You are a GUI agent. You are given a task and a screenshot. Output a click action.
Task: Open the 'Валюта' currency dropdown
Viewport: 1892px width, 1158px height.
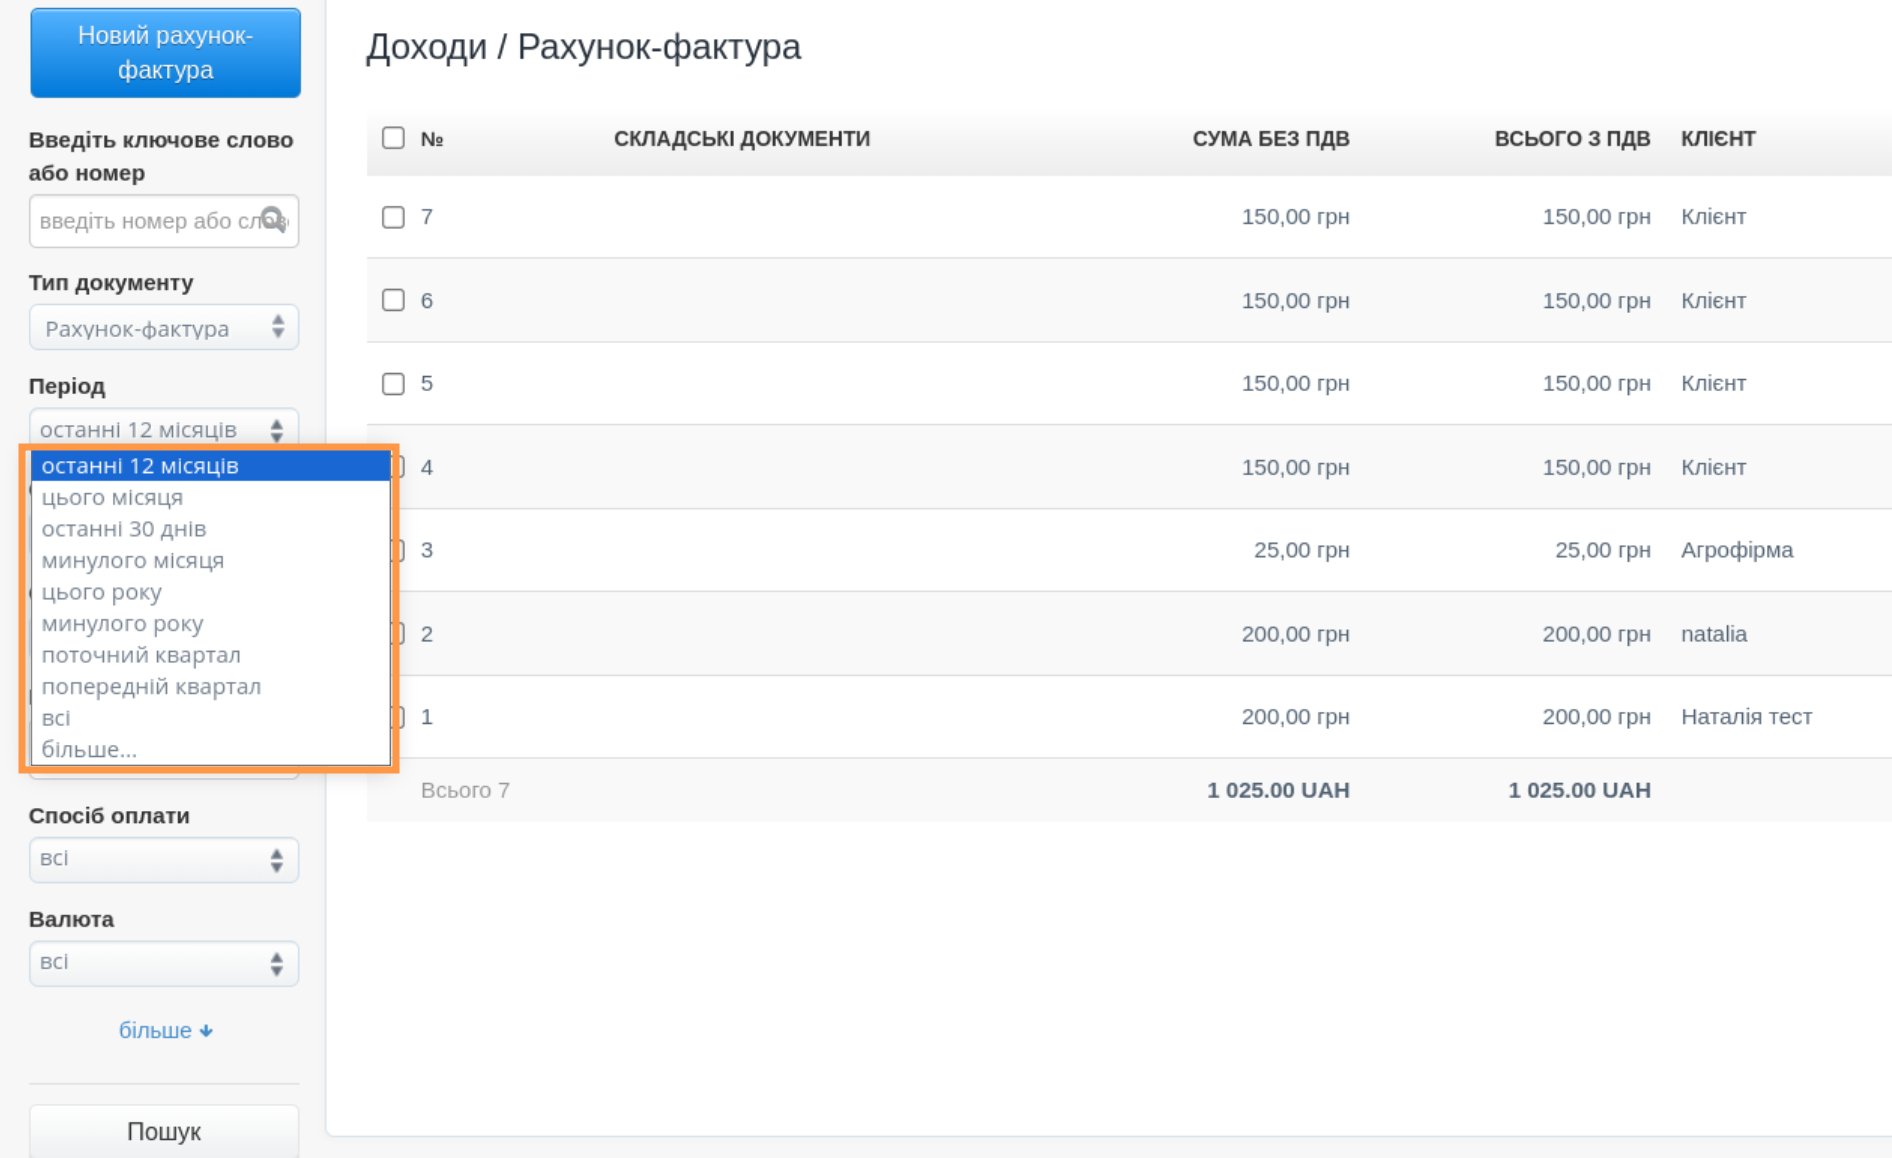tap(164, 963)
